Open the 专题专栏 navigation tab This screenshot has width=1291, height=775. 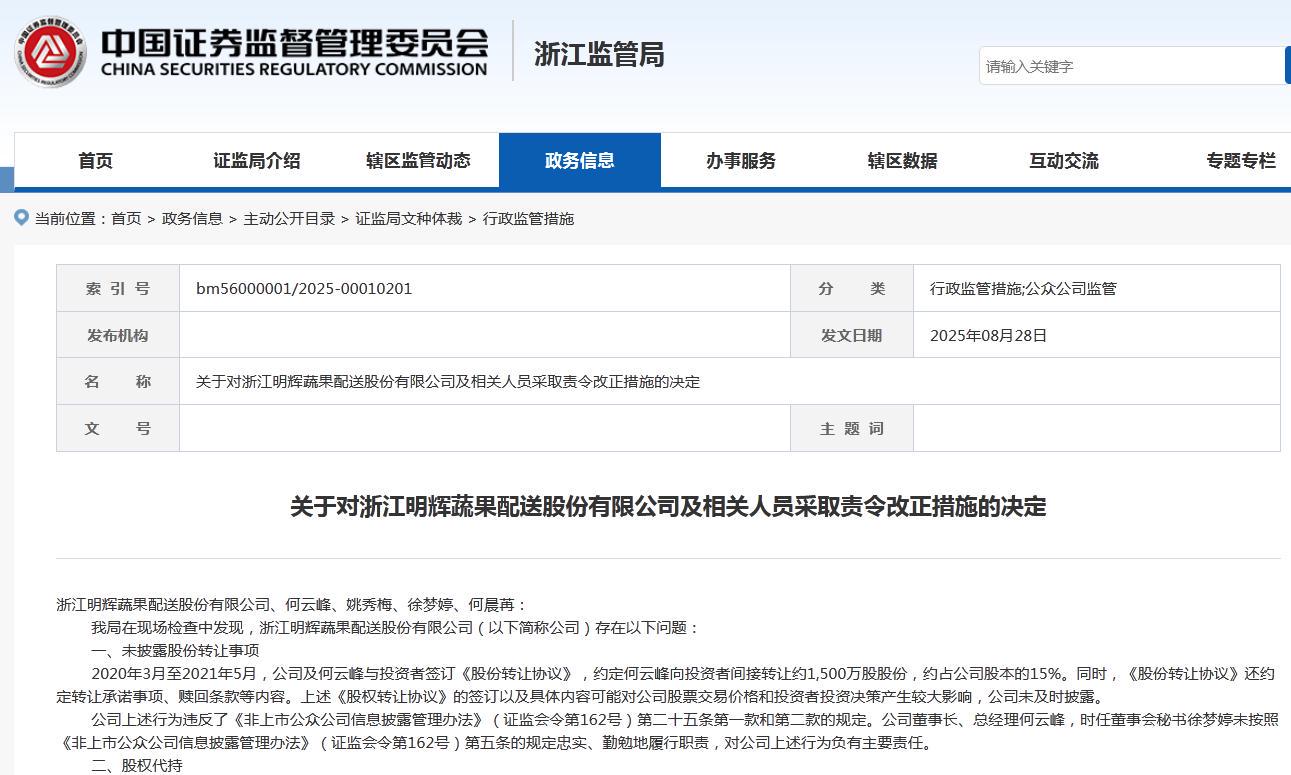coord(1241,160)
